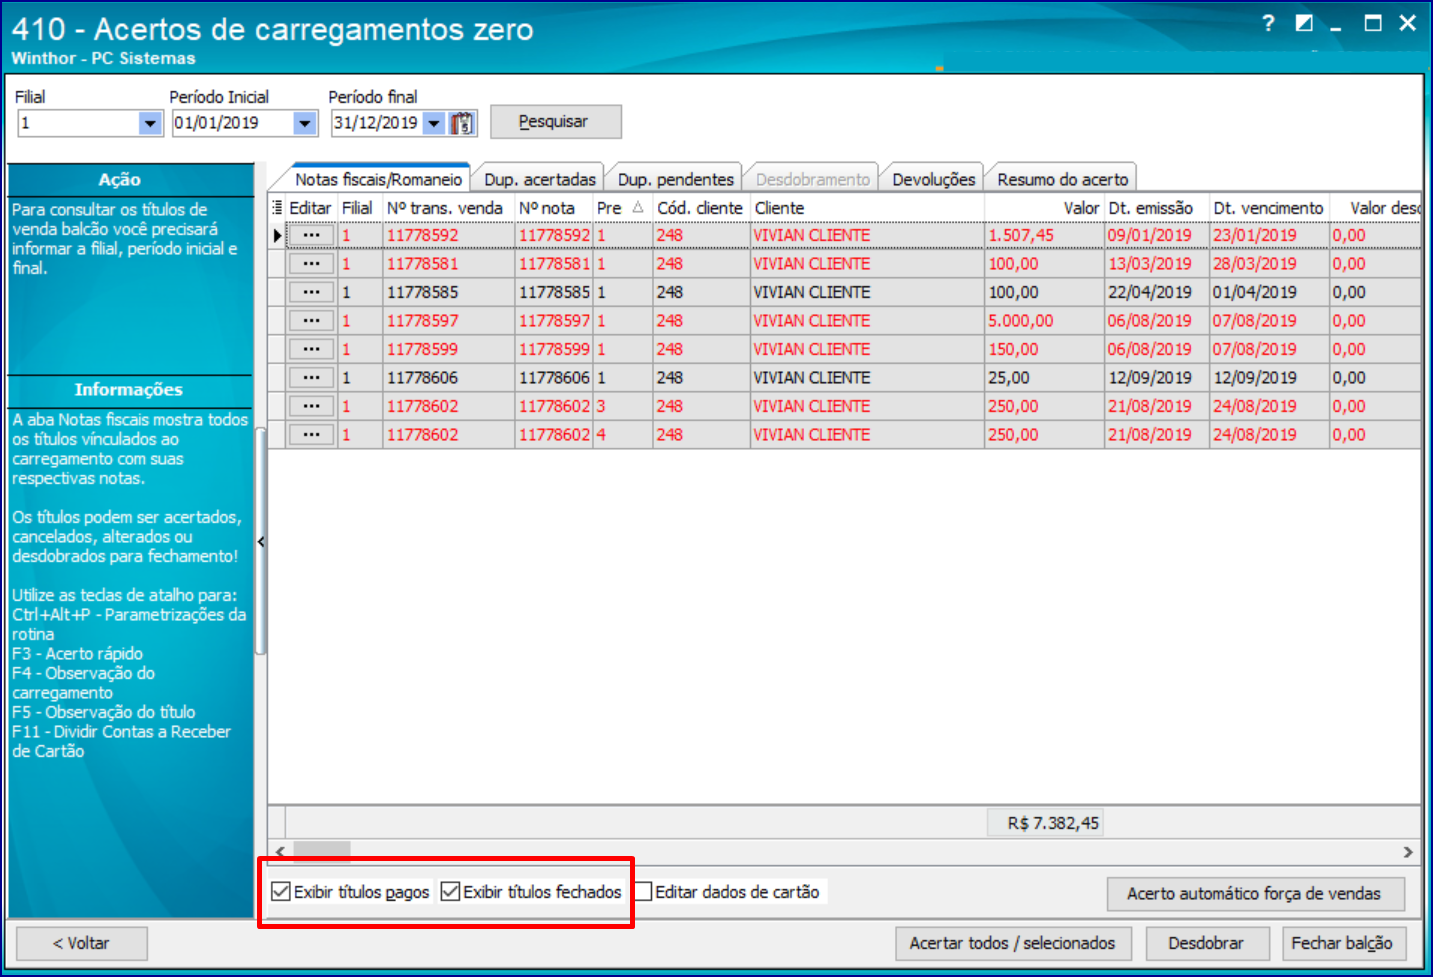Click Ação panel header
Viewport: 1433px width, 977px height.
tap(130, 180)
